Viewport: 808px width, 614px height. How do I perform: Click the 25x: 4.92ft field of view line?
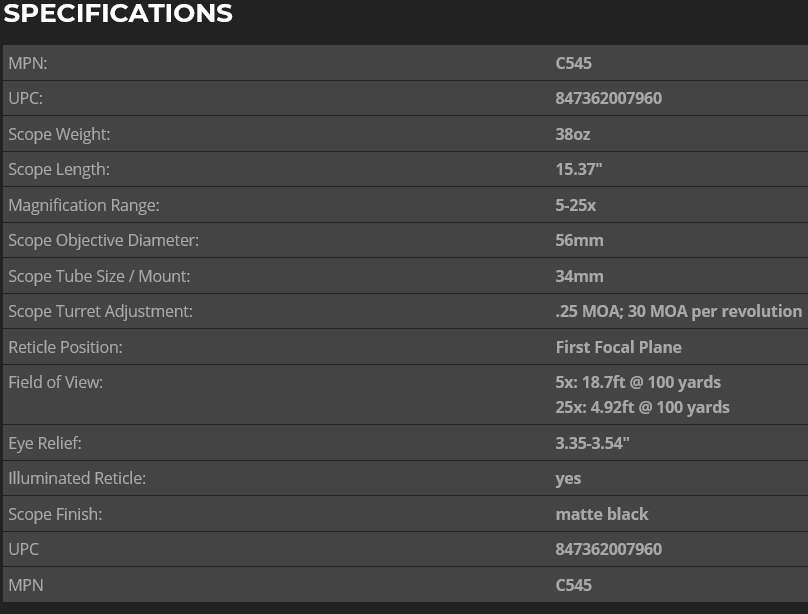(642, 407)
